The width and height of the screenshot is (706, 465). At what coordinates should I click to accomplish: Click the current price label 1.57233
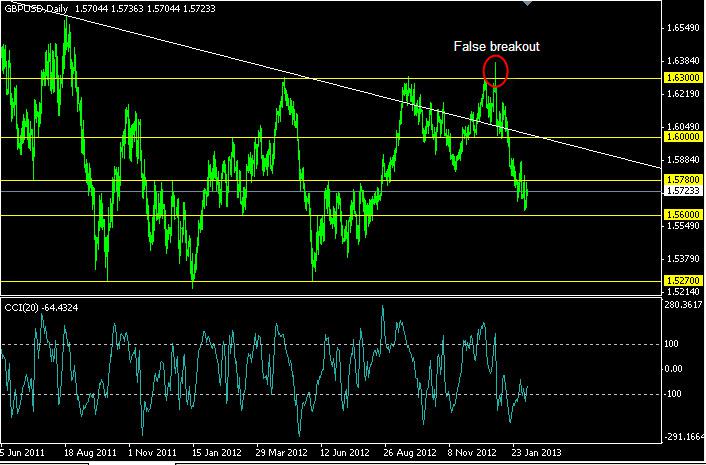tap(683, 191)
